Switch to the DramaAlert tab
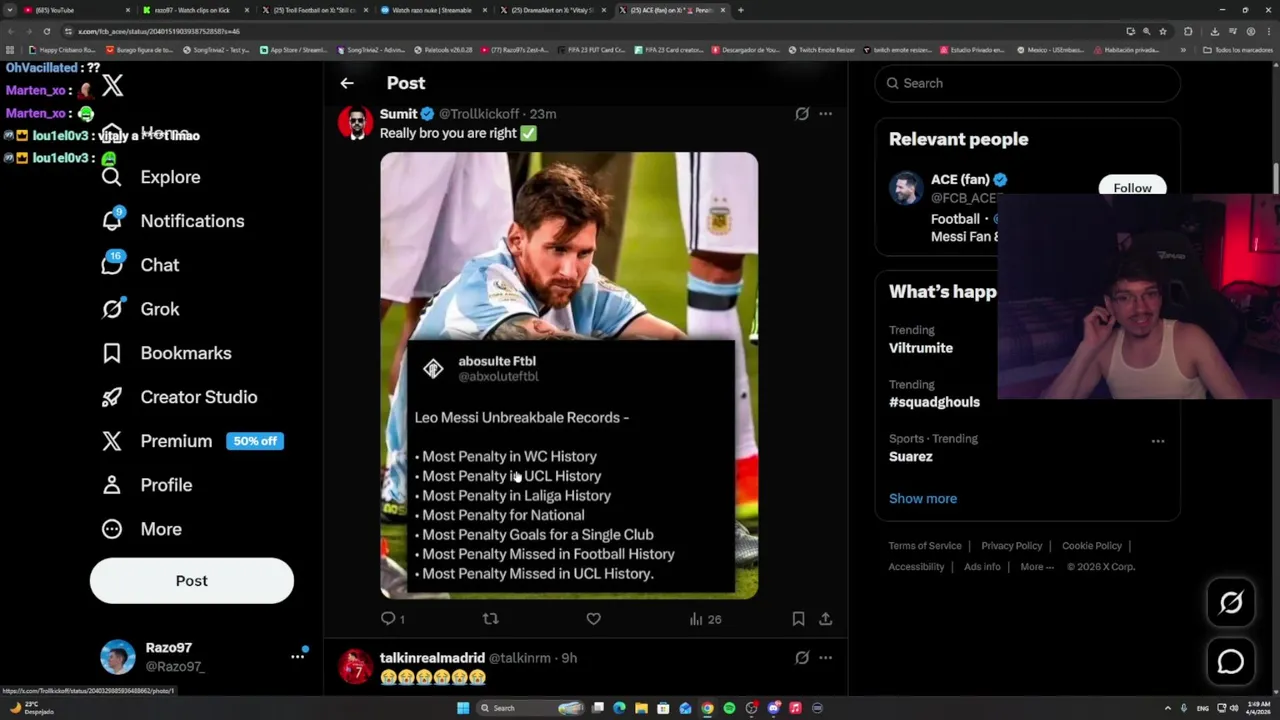 [x=553, y=10]
